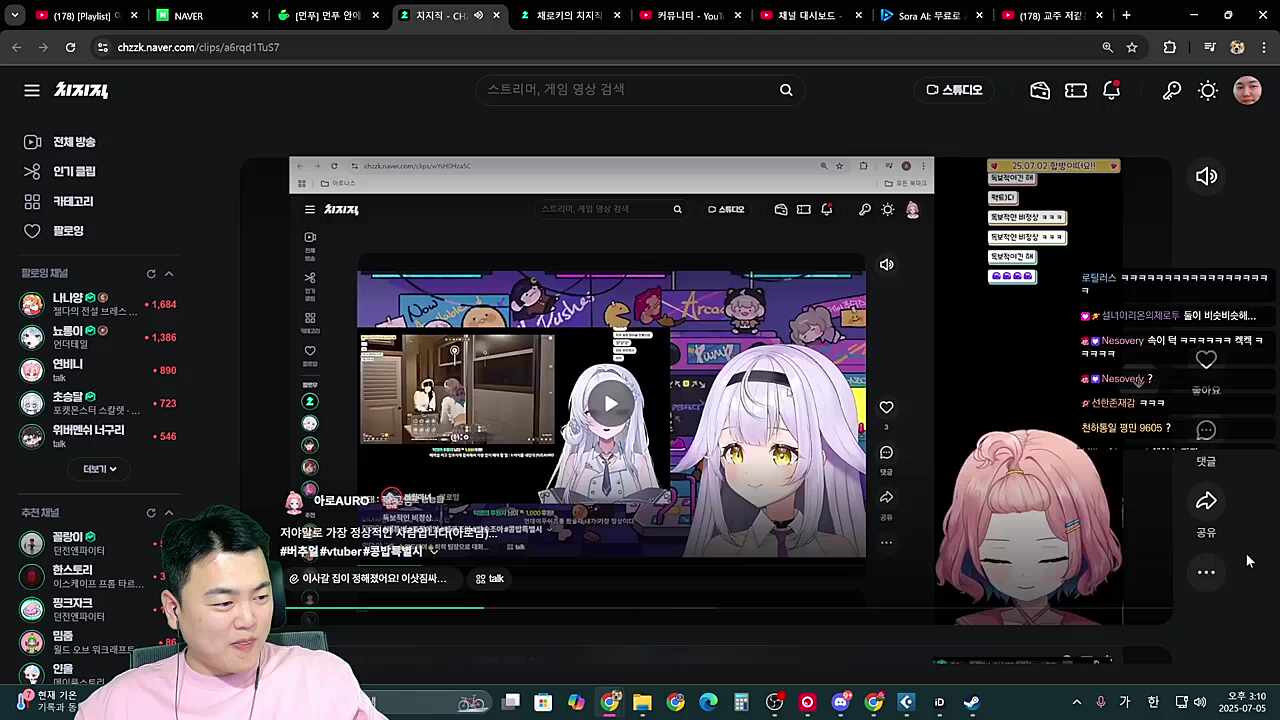
Task: Open the Microsoft Store taskbar icon
Action: pos(543,702)
